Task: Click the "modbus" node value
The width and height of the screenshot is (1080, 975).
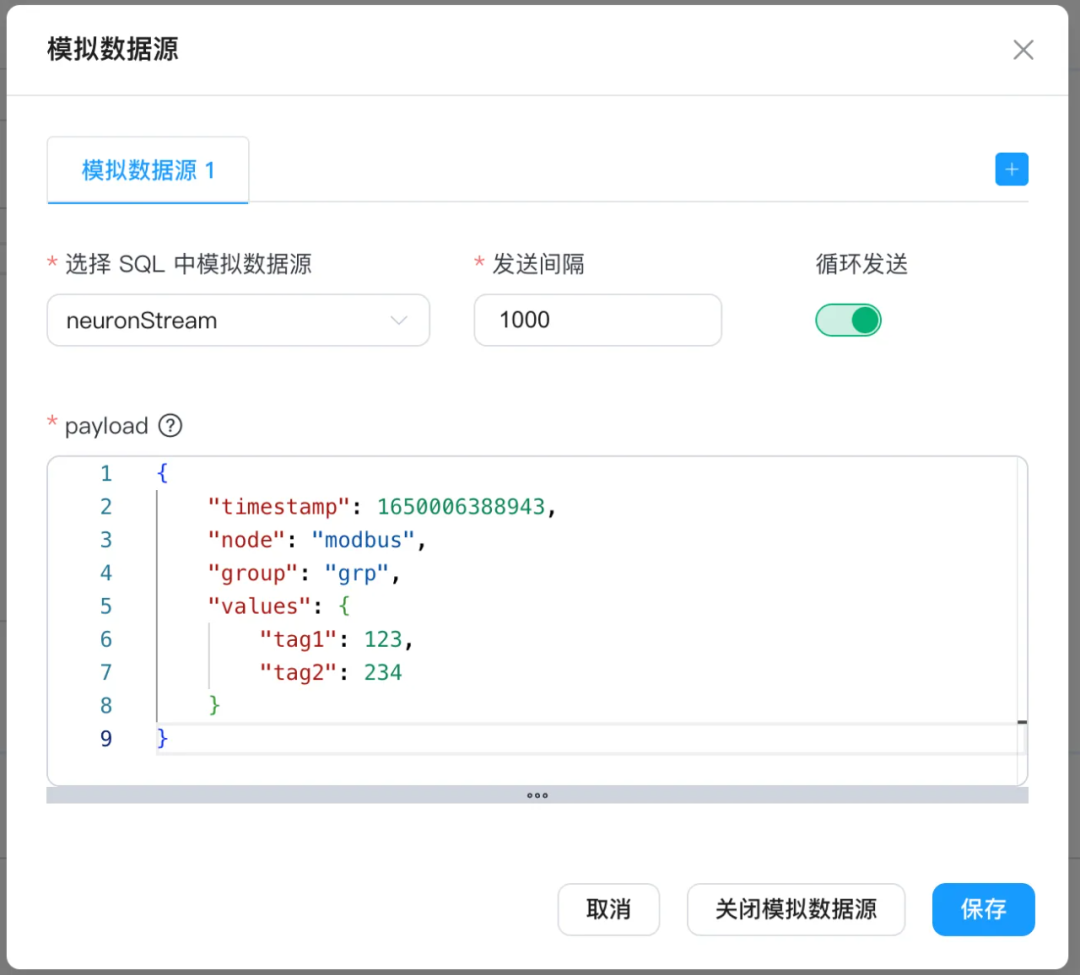Action: click(x=363, y=540)
